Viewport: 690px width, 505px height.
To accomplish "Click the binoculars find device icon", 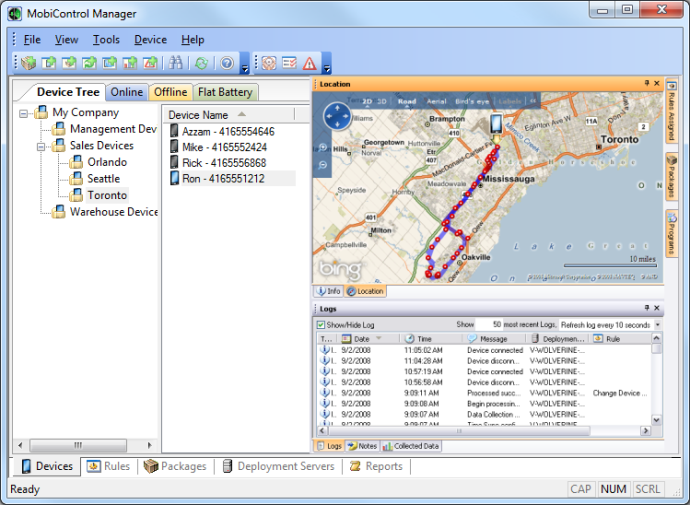I will point(175,63).
